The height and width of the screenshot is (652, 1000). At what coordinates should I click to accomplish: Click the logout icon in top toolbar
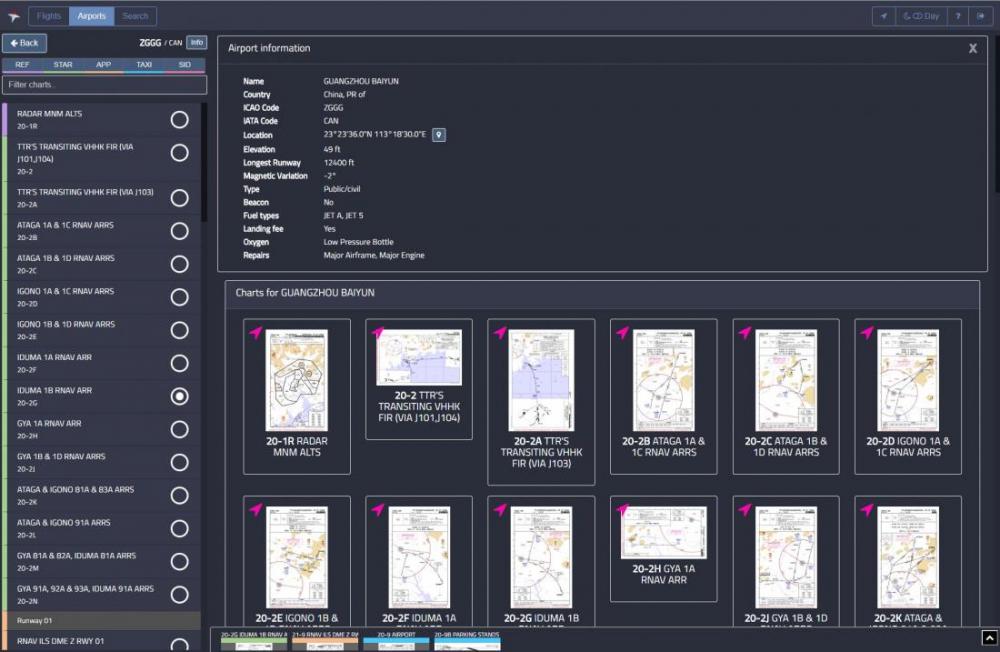[x=980, y=16]
